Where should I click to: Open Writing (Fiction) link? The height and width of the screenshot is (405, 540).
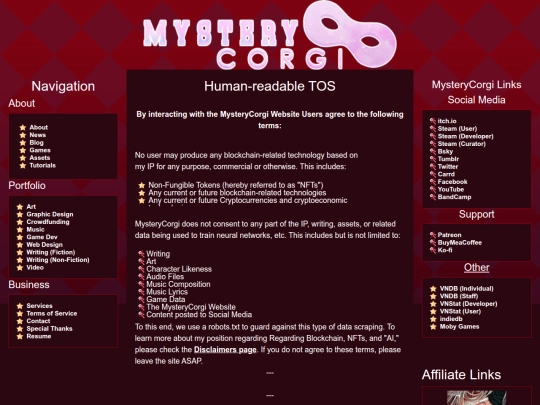coord(51,252)
